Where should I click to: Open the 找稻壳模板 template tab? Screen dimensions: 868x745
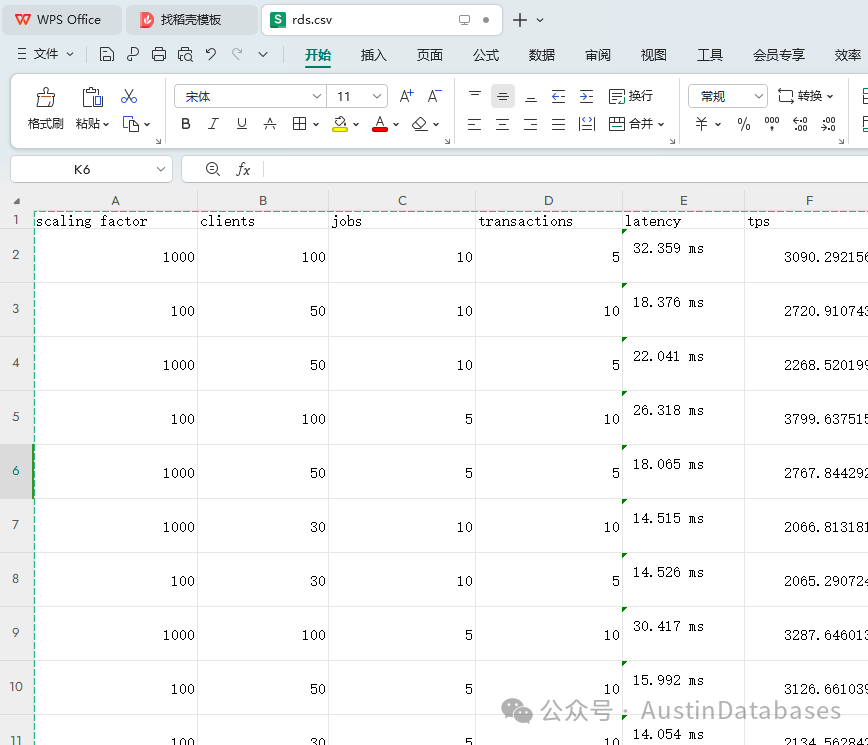(190, 20)
